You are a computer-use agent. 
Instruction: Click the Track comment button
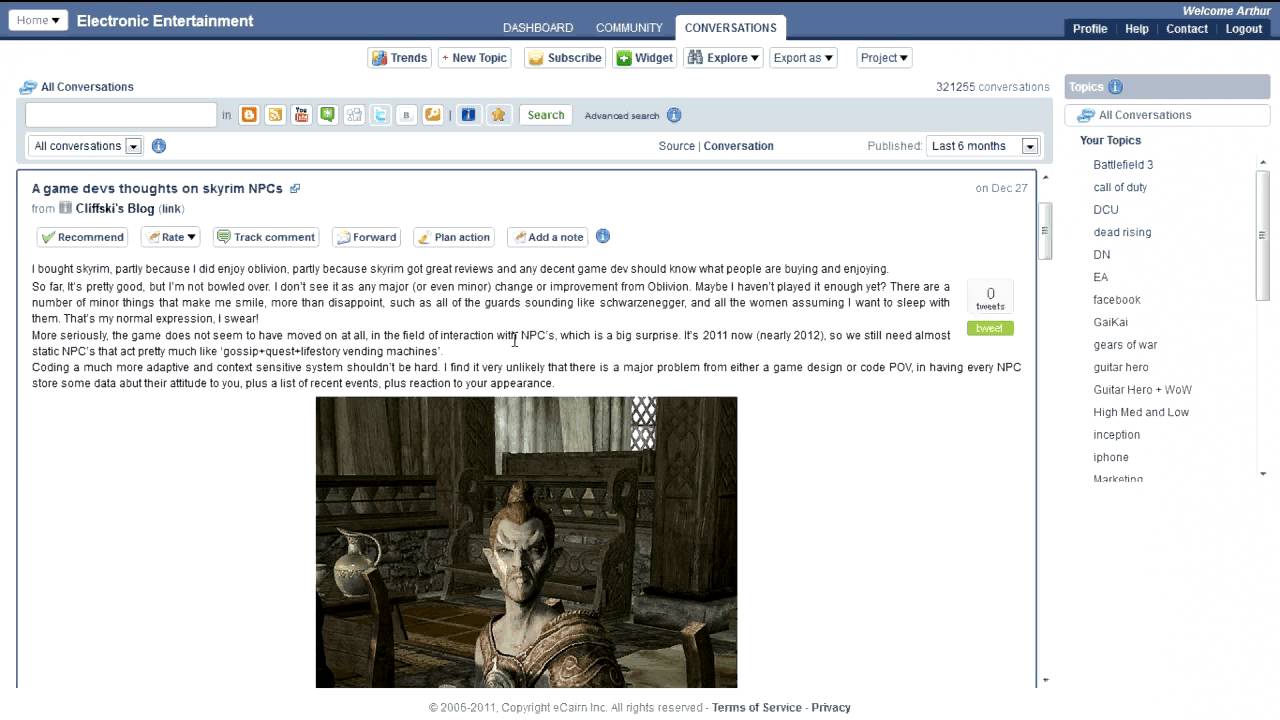click(x=266, y=237)
